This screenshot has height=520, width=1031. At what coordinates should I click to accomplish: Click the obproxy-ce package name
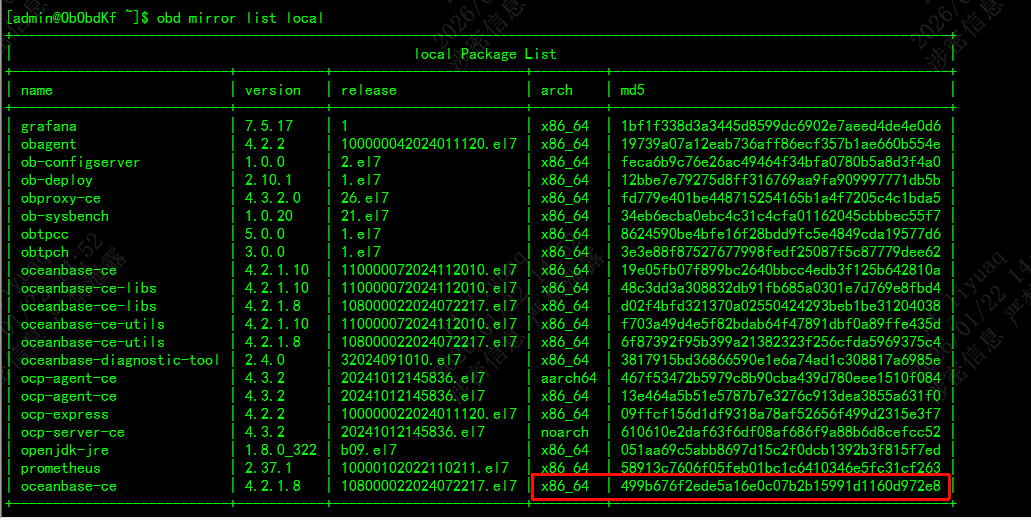pos(61,198)
